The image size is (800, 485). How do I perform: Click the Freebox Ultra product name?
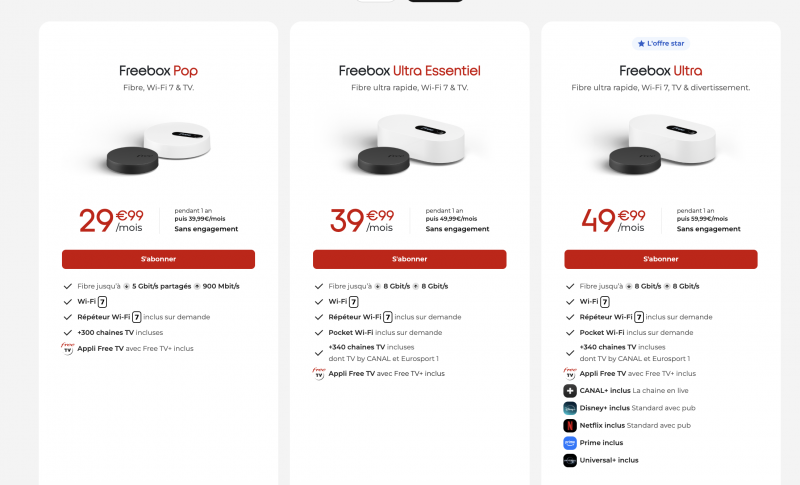(660, 71)
